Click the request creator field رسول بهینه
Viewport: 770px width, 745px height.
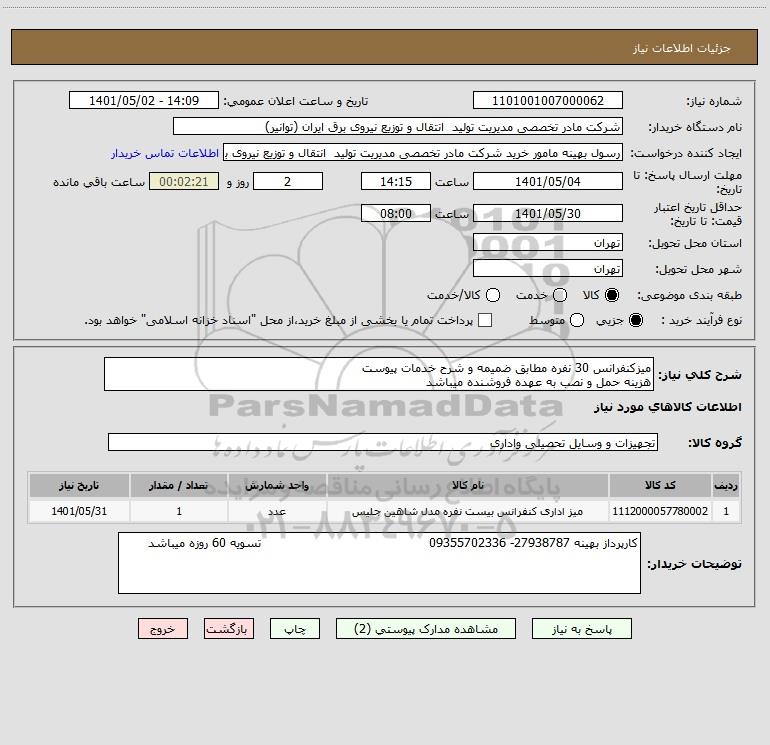(x=423, y=152)
